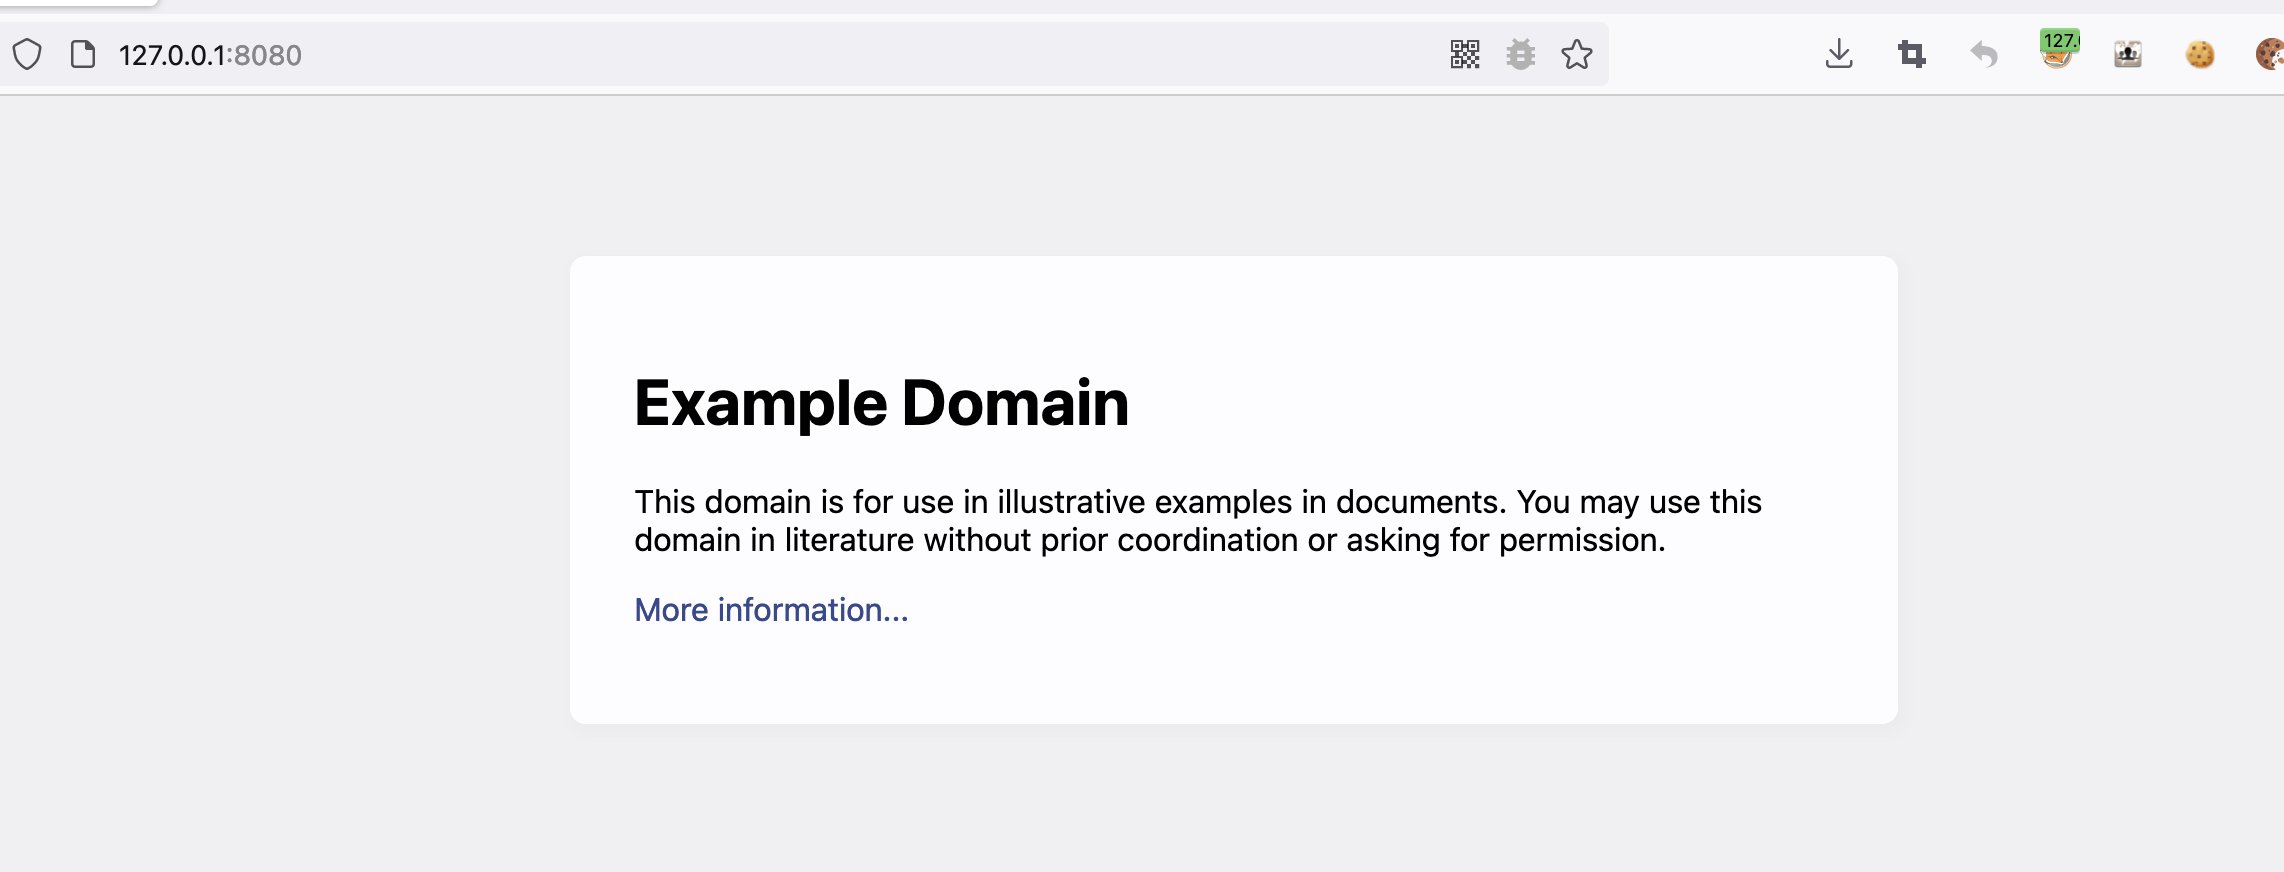This screenshot has height=872, width=2284.
Task: Click the illustrative examples paragraph text
Action: coord(1198,521)
